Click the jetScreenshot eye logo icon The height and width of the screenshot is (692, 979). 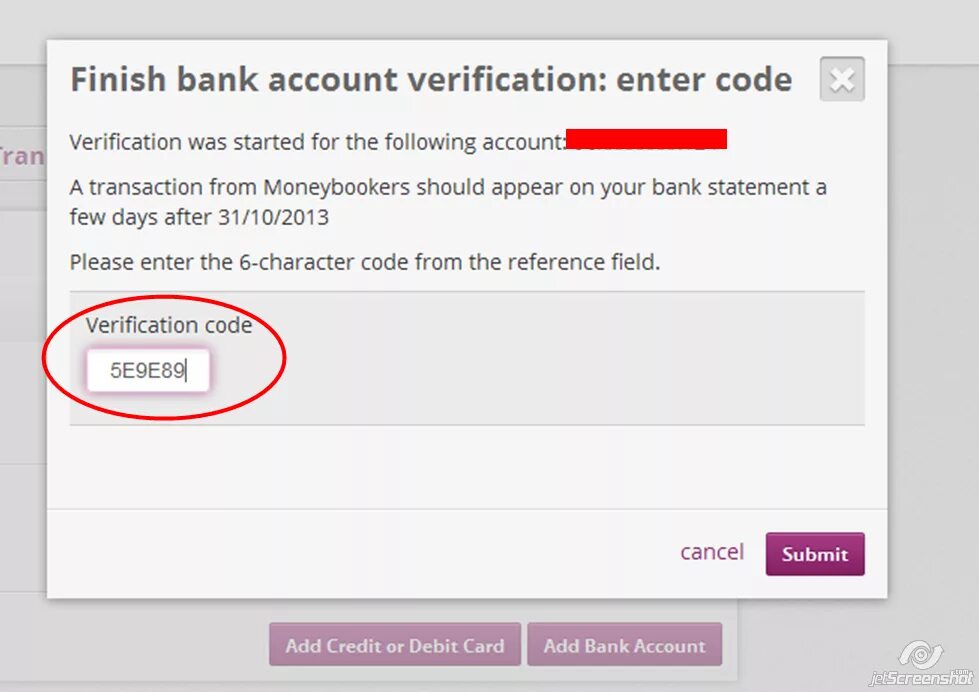click(x=920, y=654)
